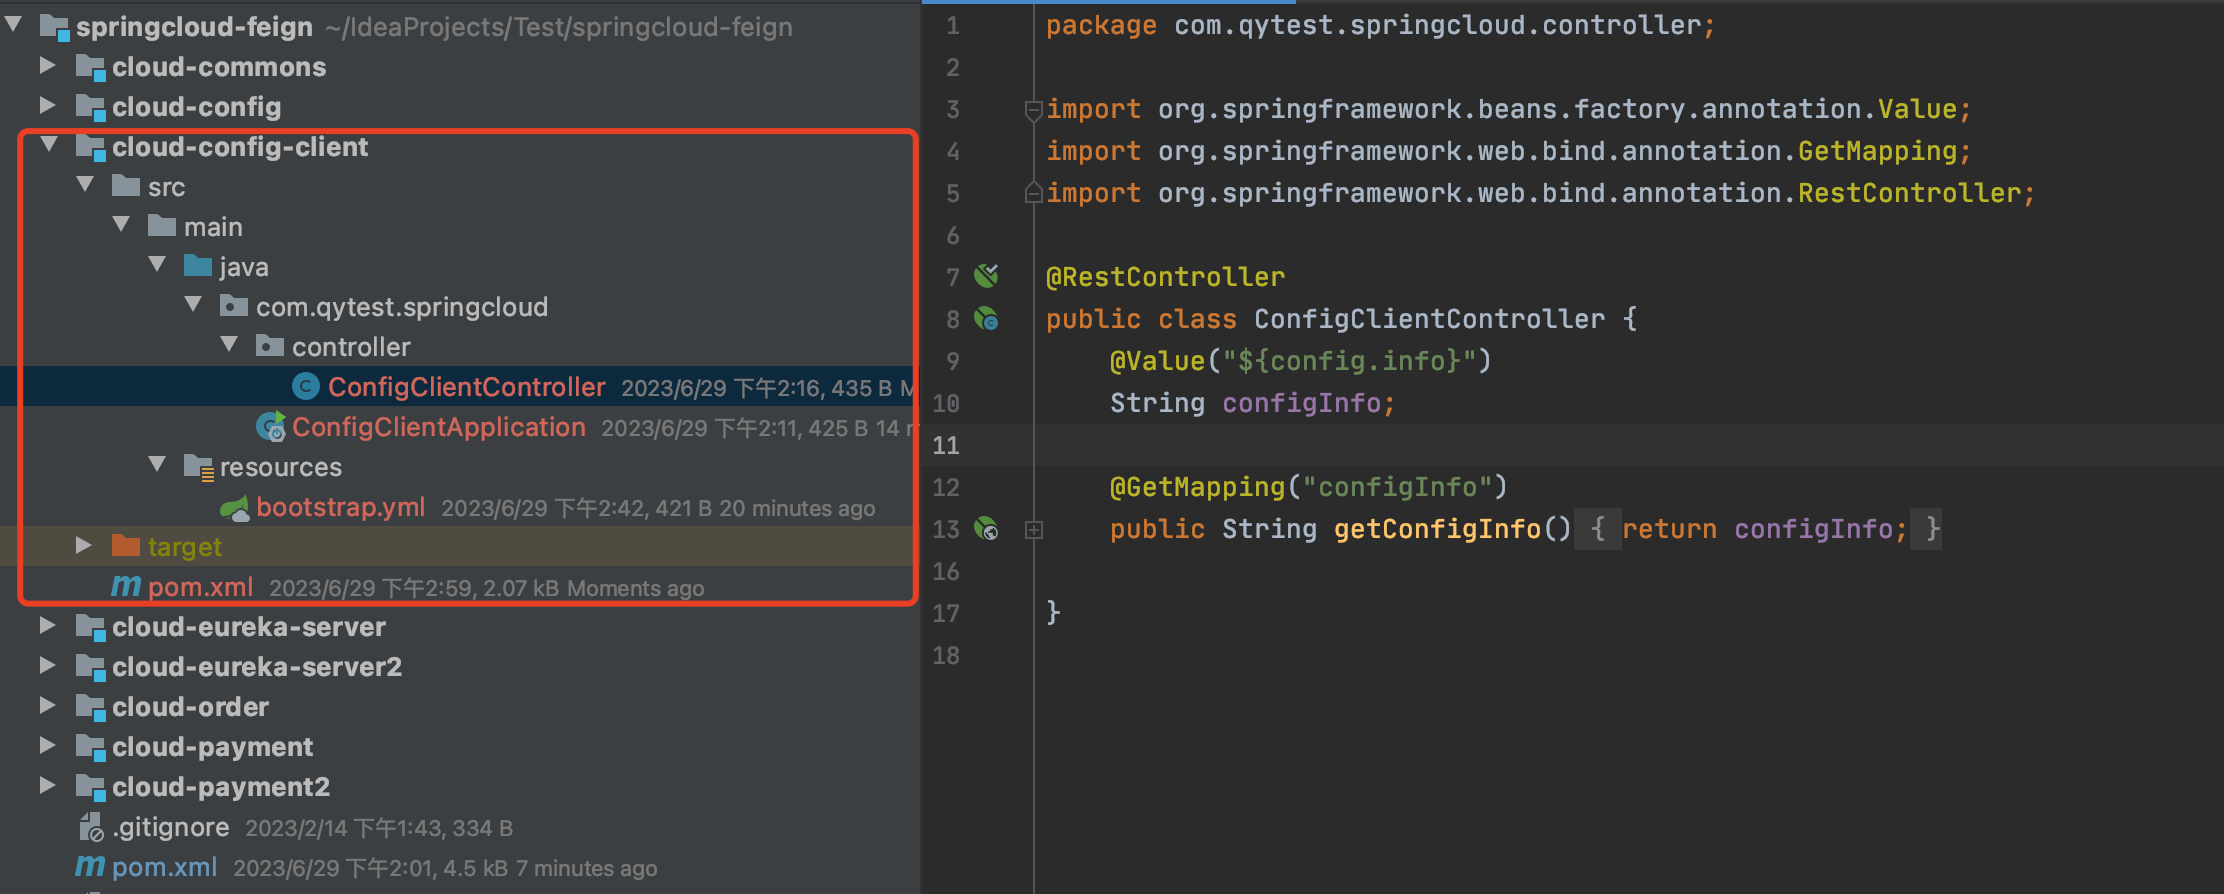Expand the cloud-eureka-server2 module

(47, 665)
